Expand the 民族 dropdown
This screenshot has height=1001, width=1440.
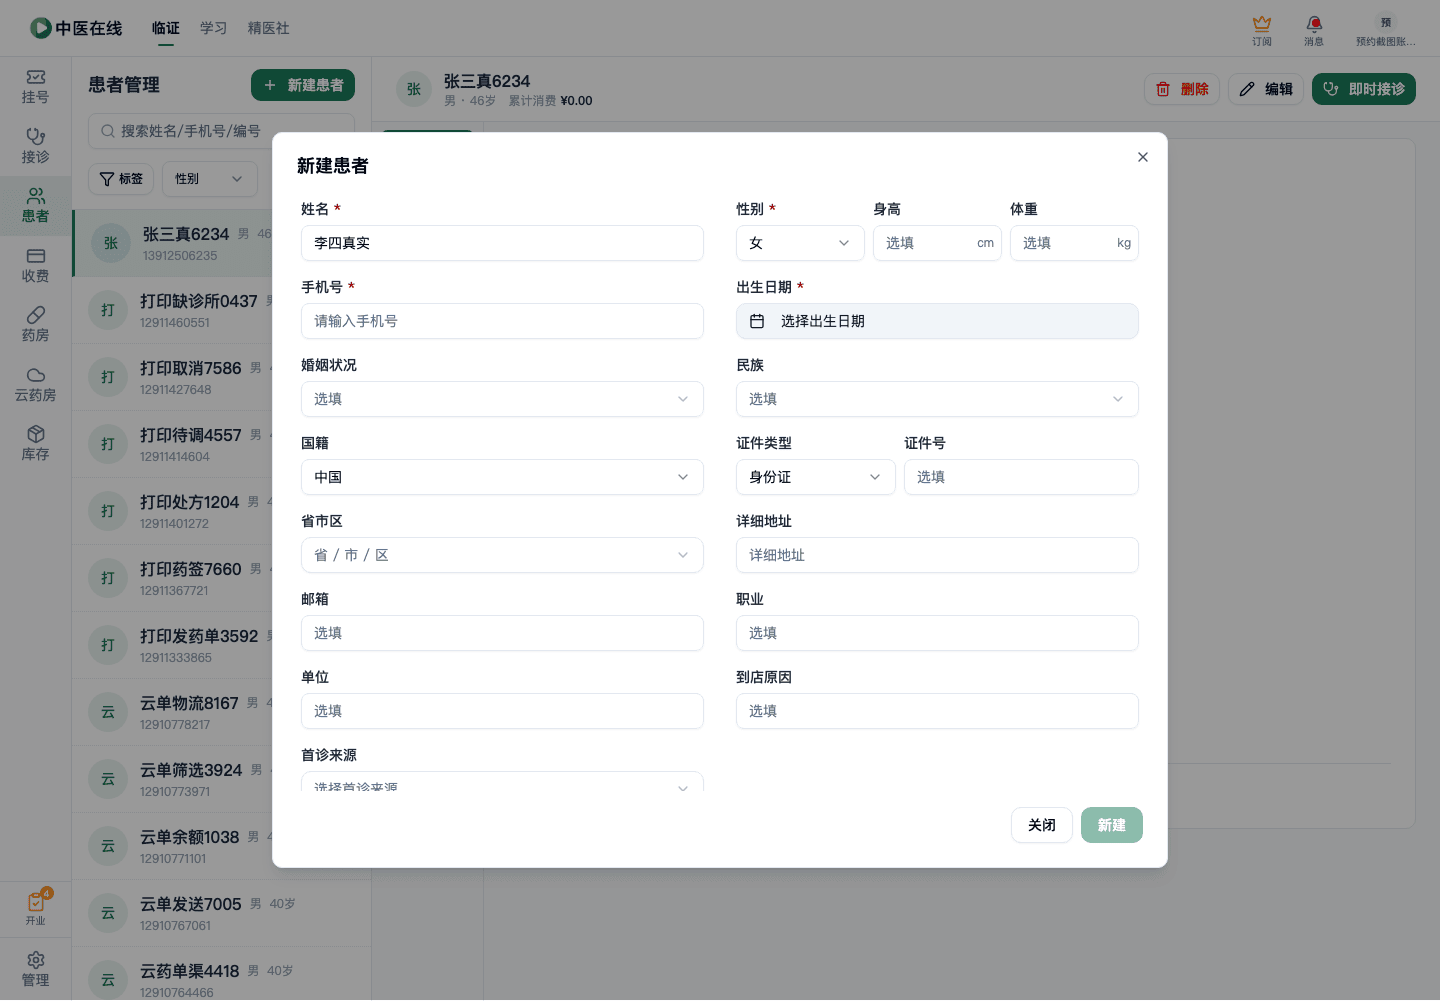(x=937, y=399)
